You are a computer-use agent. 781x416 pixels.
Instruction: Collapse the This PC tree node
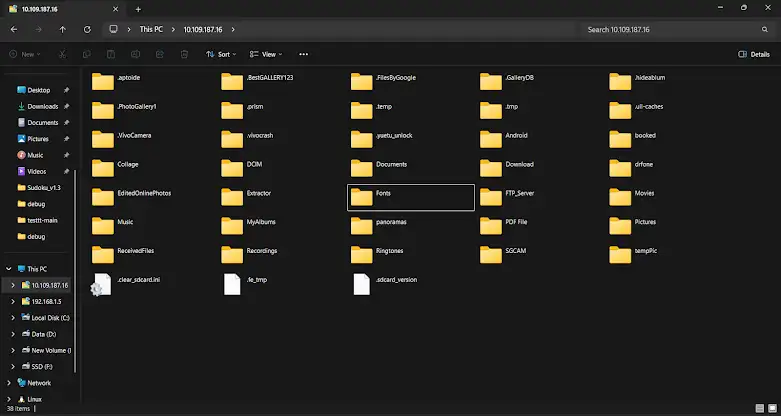pos(8,269)
